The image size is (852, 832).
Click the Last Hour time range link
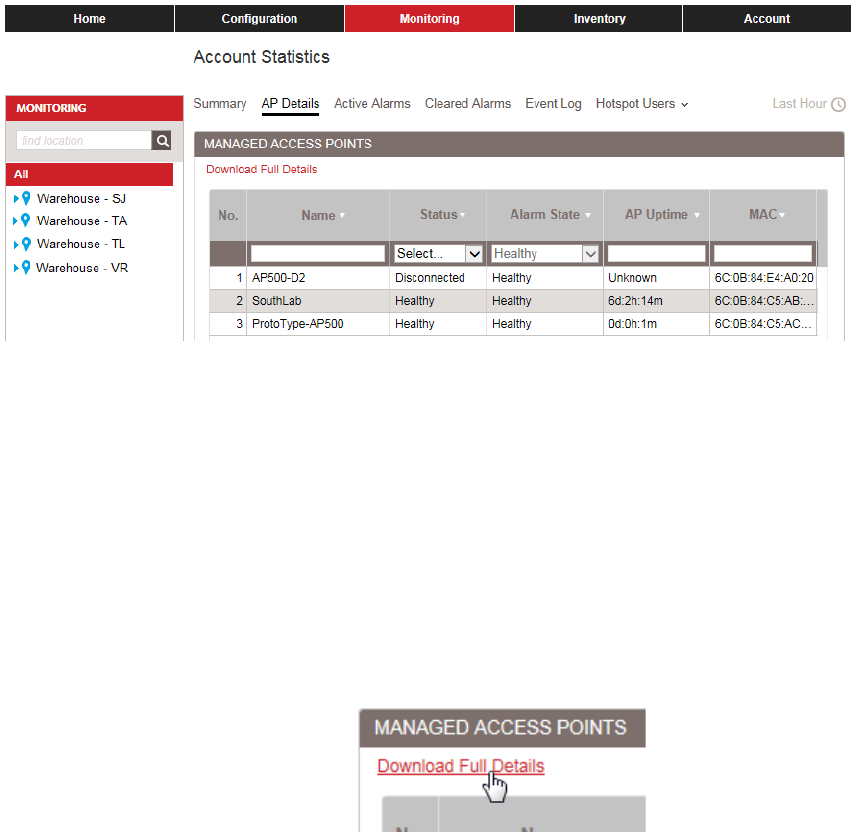tap(799, 104)
